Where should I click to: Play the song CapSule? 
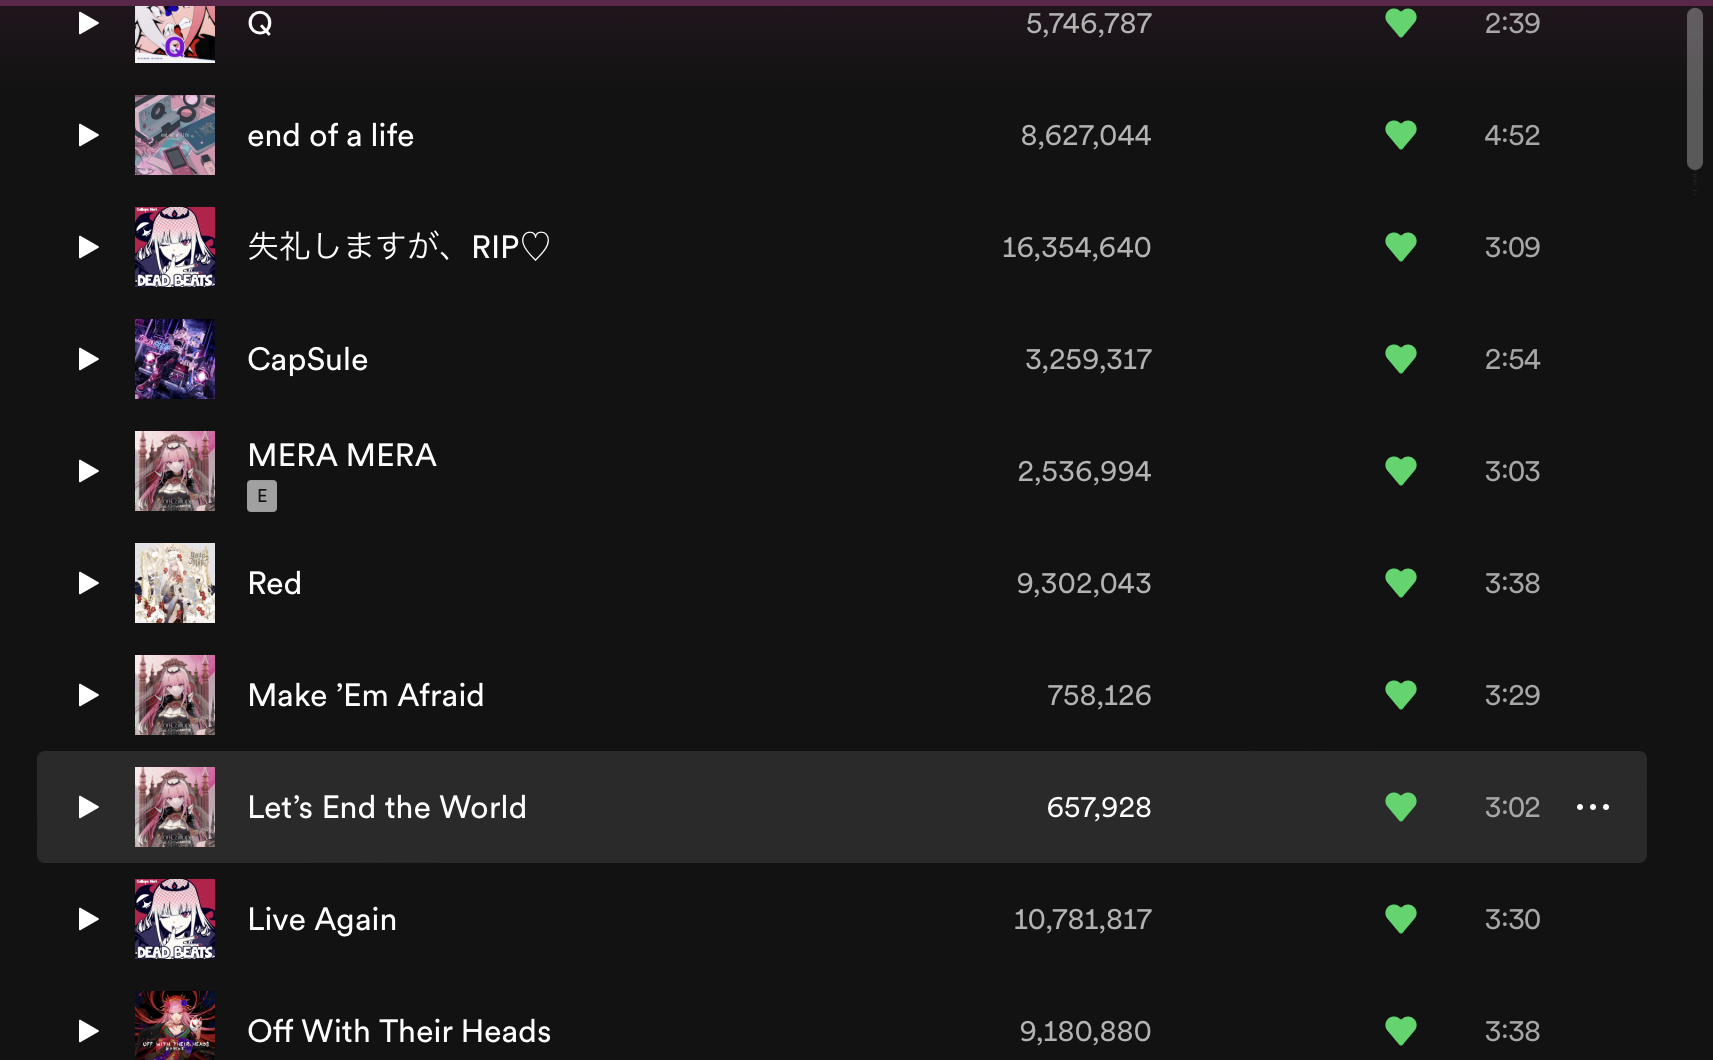click(88, 359)
